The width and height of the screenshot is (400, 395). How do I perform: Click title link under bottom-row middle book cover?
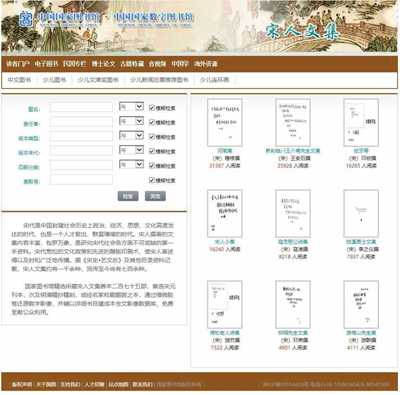pos(293,333)
